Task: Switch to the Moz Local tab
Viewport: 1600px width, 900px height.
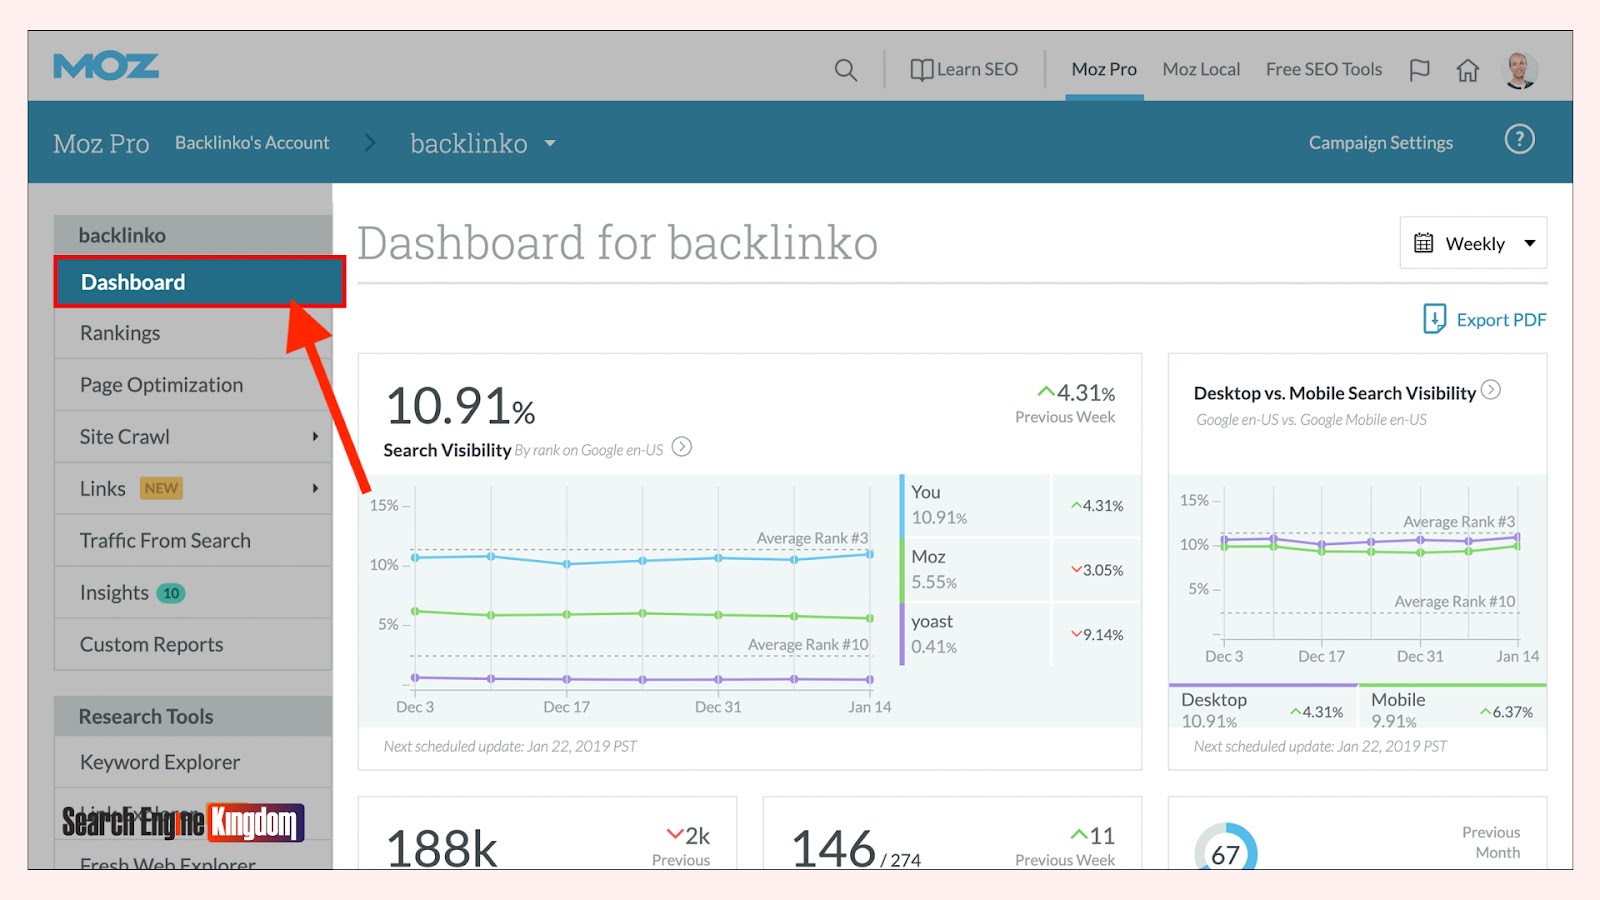Action: click(1201, 69)
